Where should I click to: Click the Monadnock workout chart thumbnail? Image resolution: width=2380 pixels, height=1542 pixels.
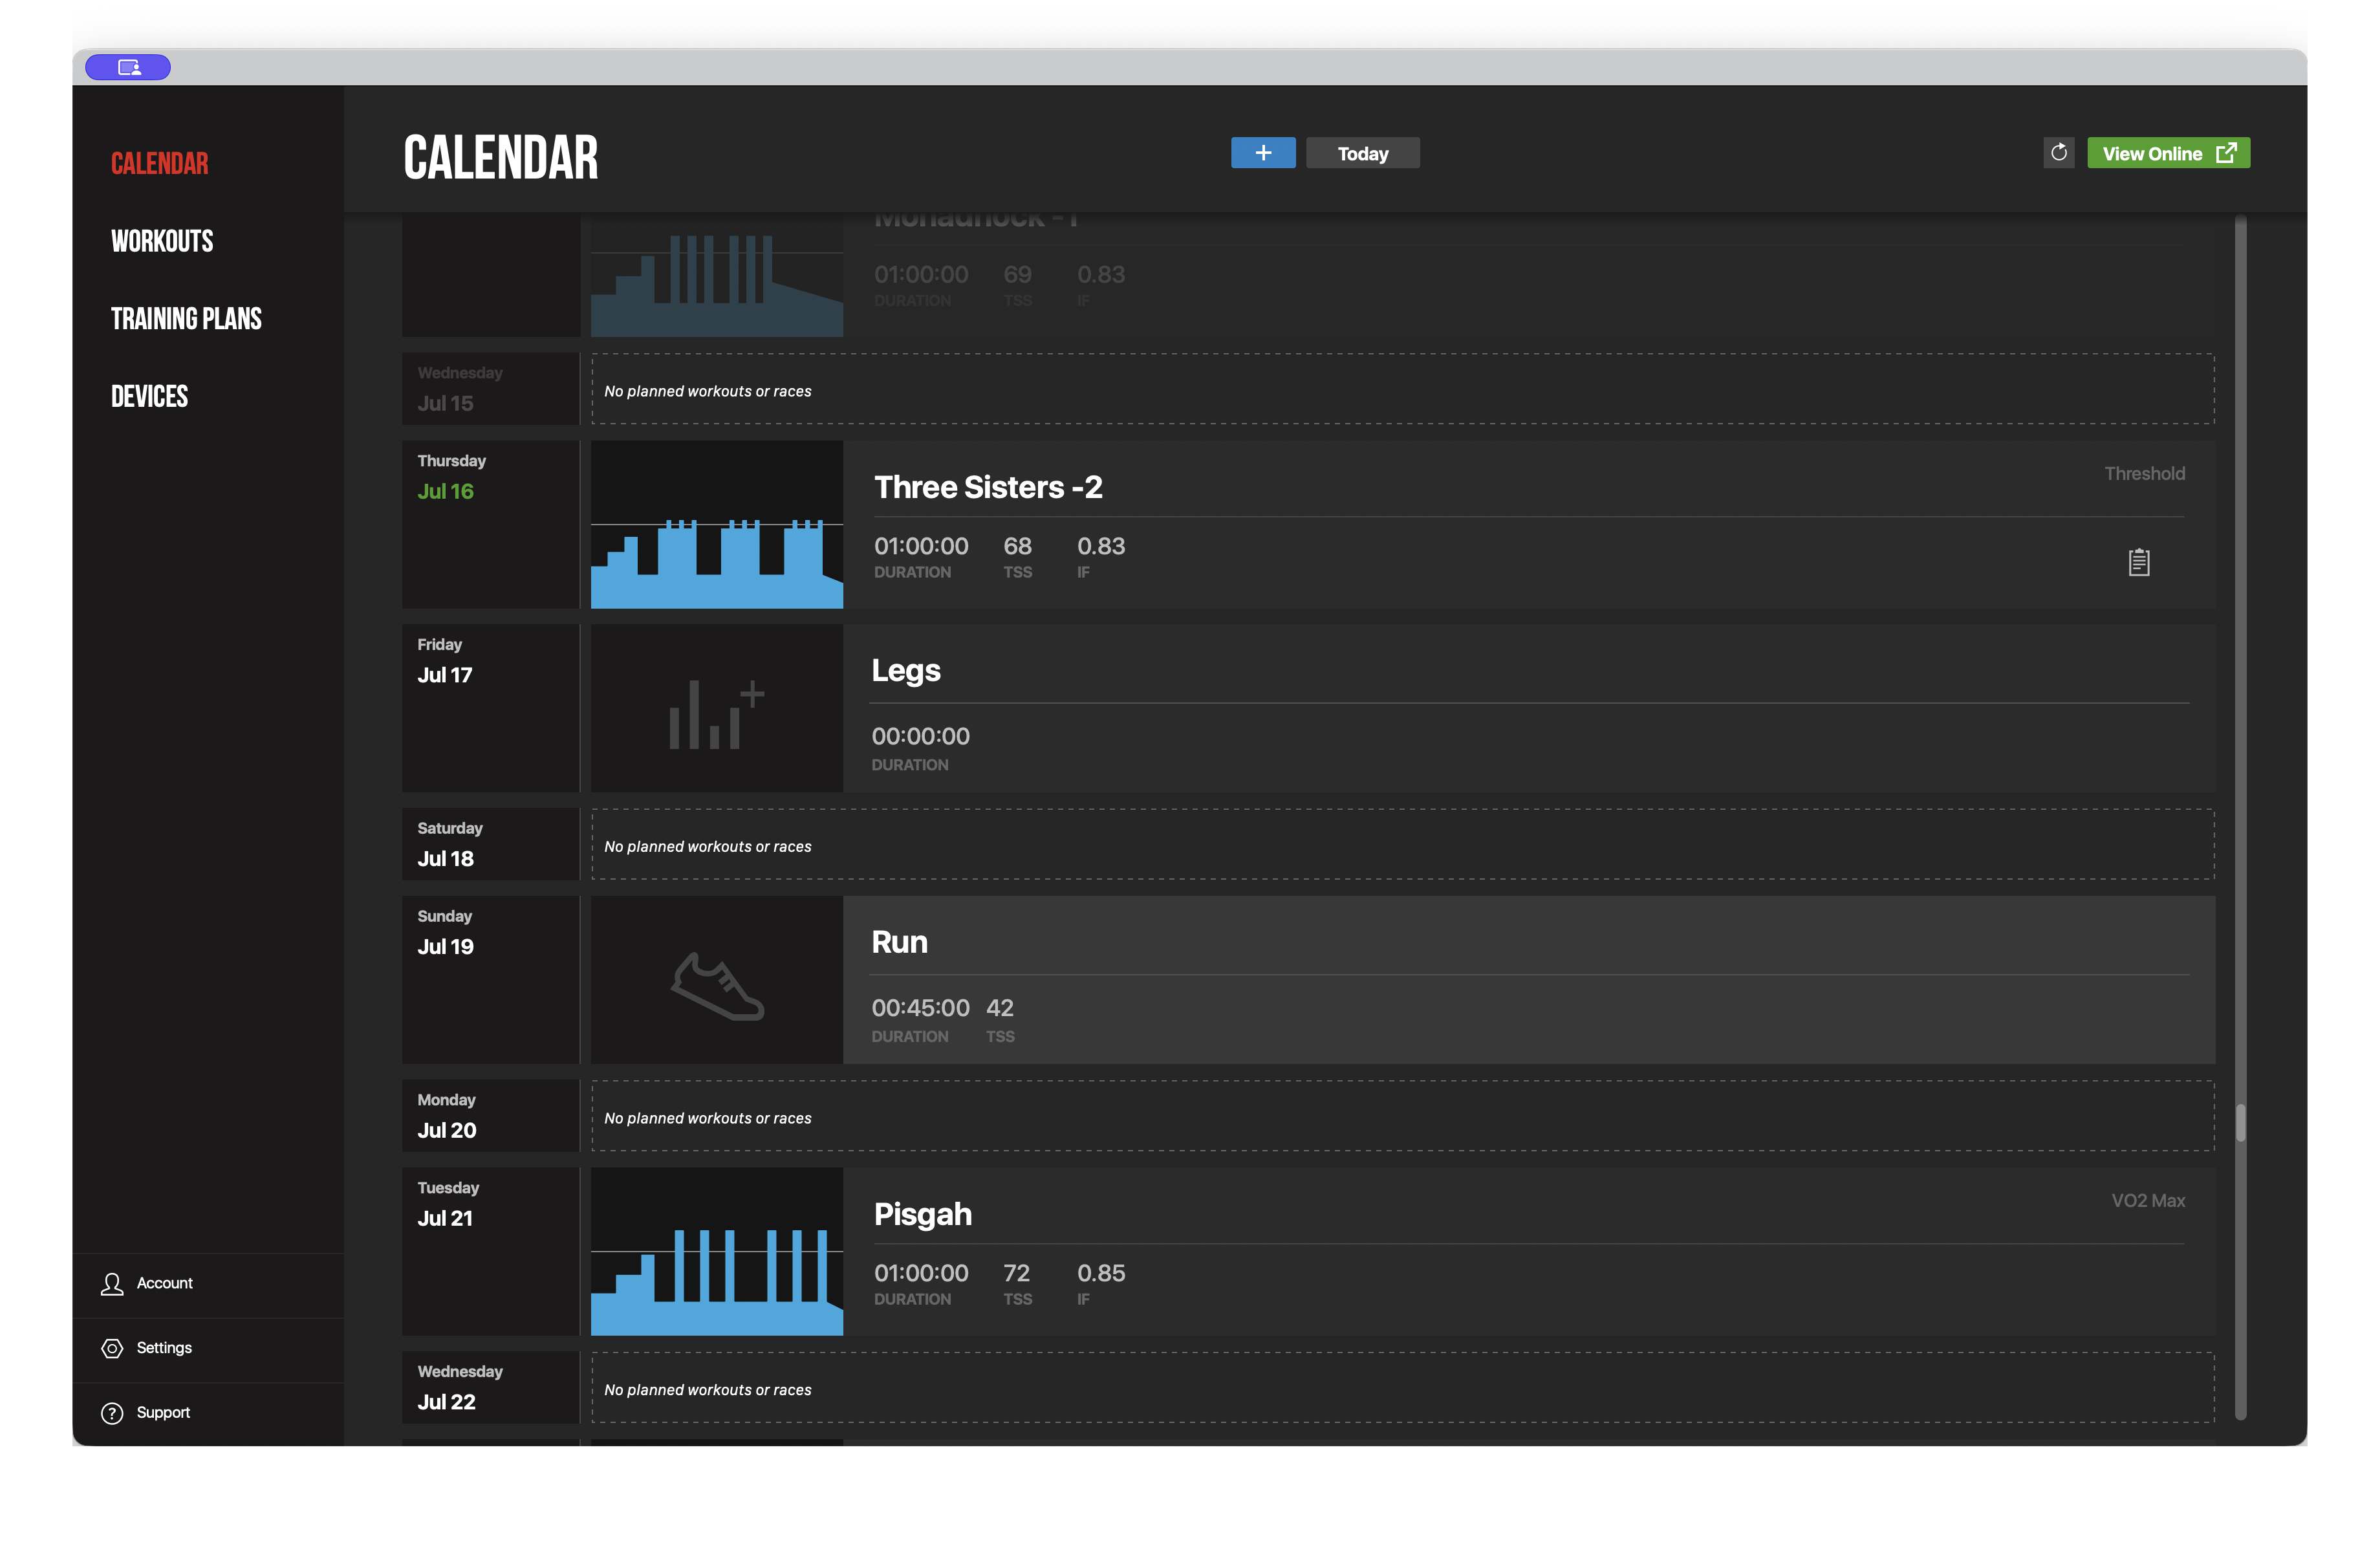click(x=717, y=275)
